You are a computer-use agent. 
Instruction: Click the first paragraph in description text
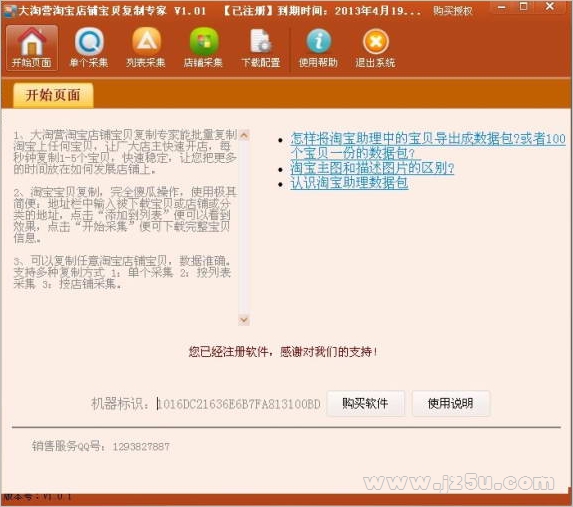tap(125, 151)
